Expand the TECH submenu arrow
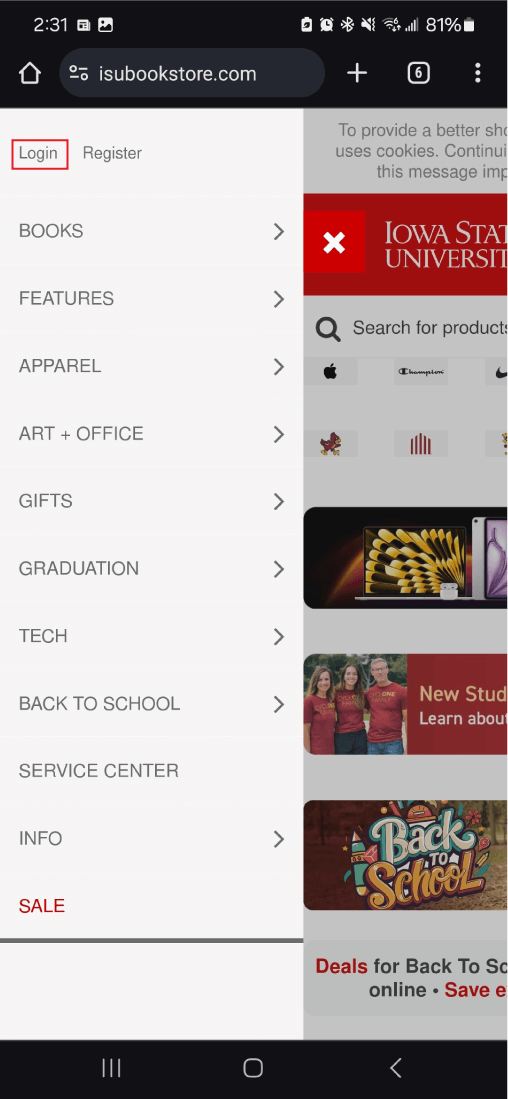This screenshot has height=1099, width=508. click(279, 636)
